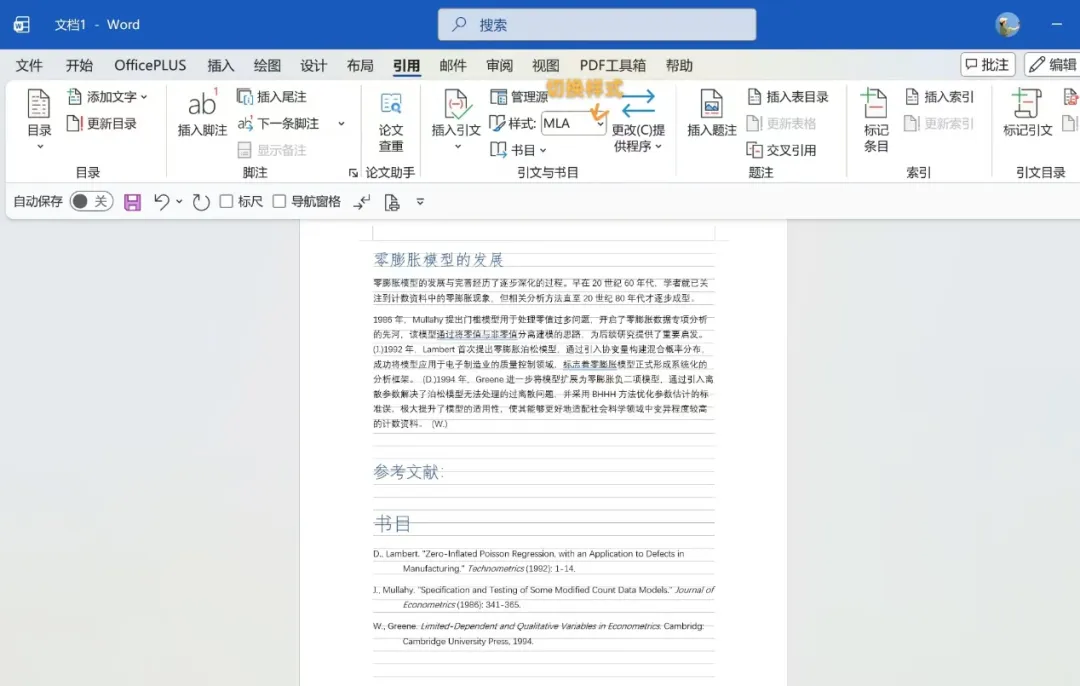Click the 参考文献 heading in document
This screenshot has width=1080, height=686.
(x=408, y=472)
